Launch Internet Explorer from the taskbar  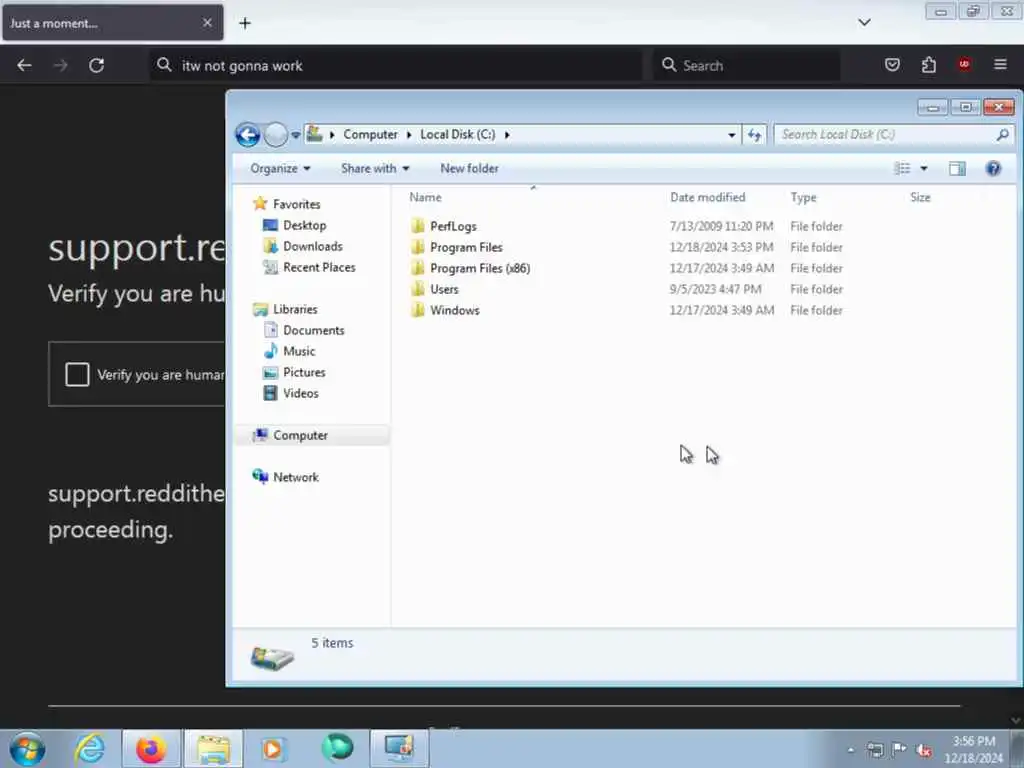(x=89, y=749)
